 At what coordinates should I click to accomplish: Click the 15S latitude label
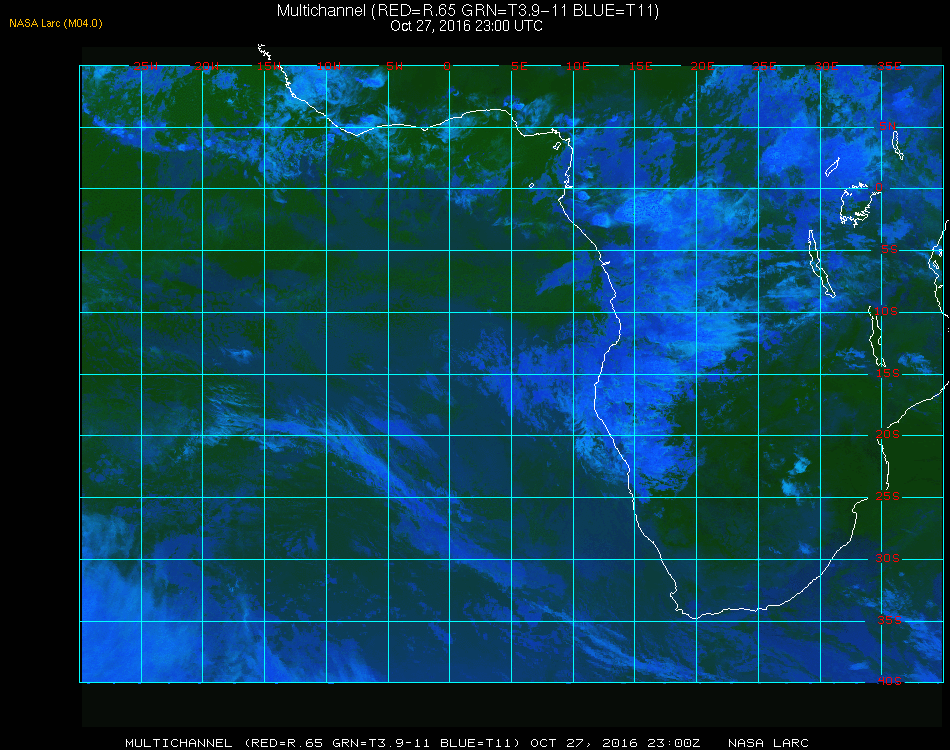[888, 373]
